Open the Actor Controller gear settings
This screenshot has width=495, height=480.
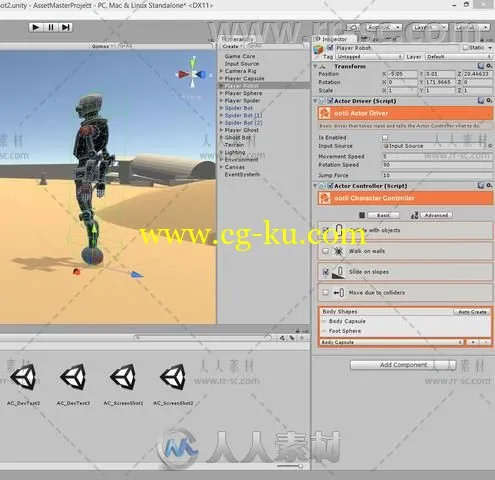coord(489,185)
